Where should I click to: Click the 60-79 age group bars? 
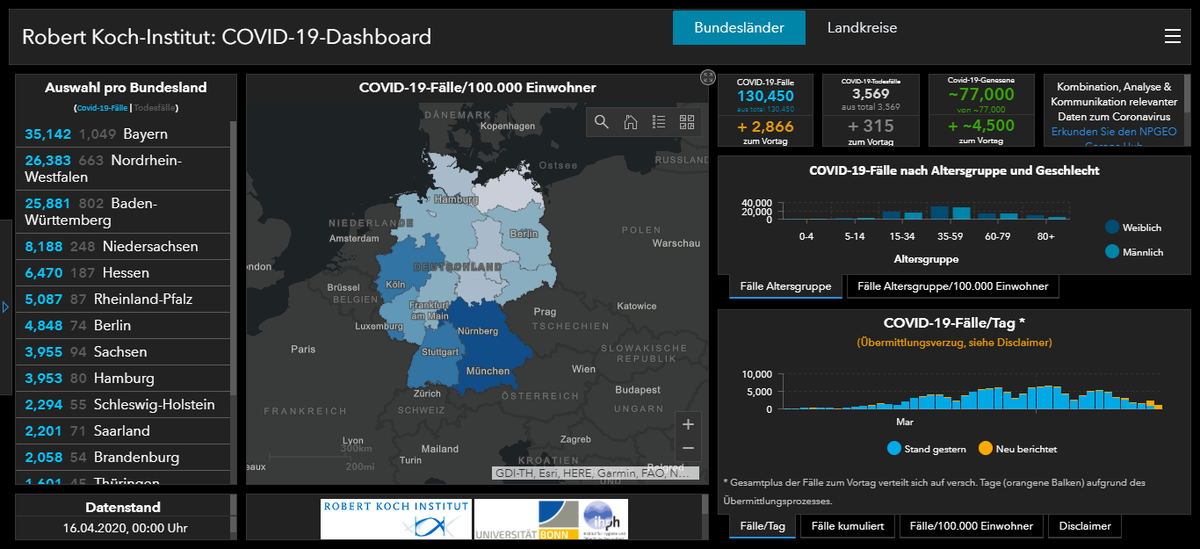click(x=997, y=216)
